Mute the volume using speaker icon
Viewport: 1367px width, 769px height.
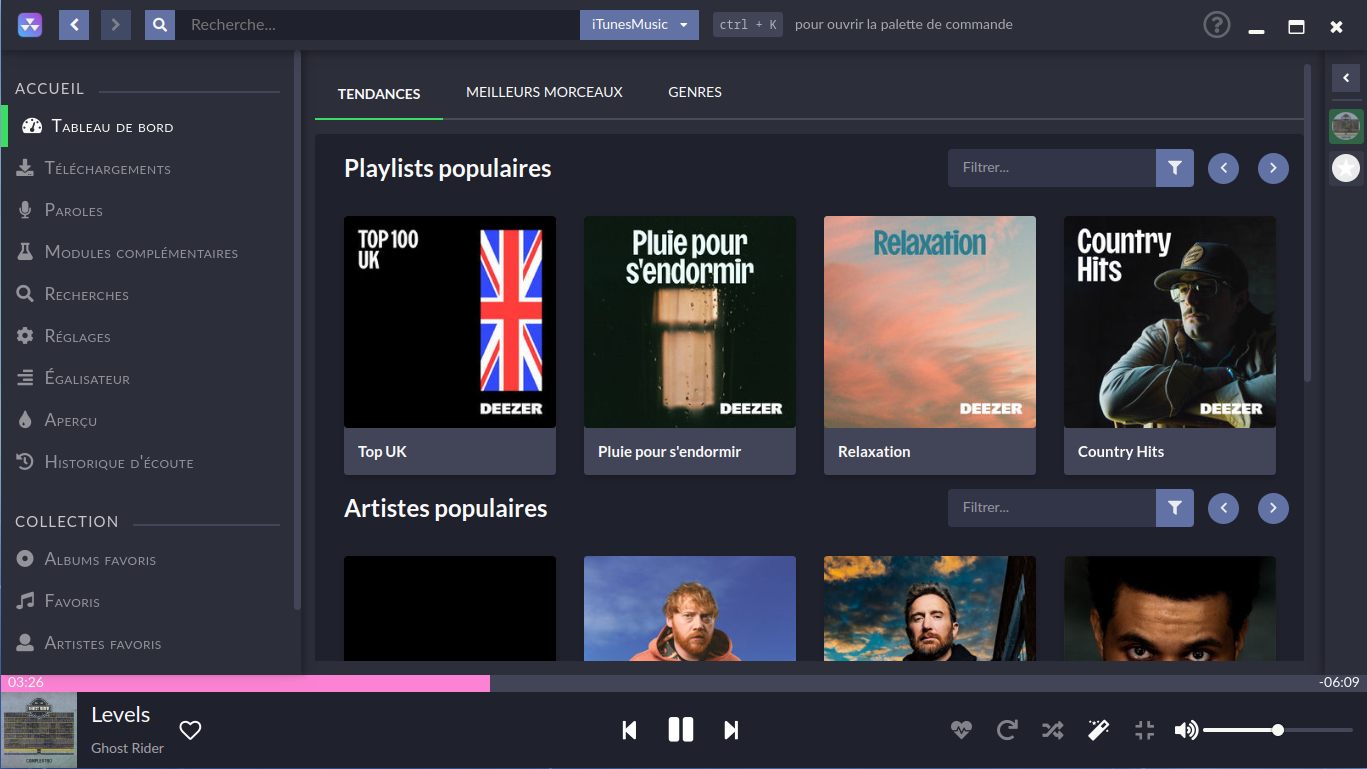pos(1186,731)
